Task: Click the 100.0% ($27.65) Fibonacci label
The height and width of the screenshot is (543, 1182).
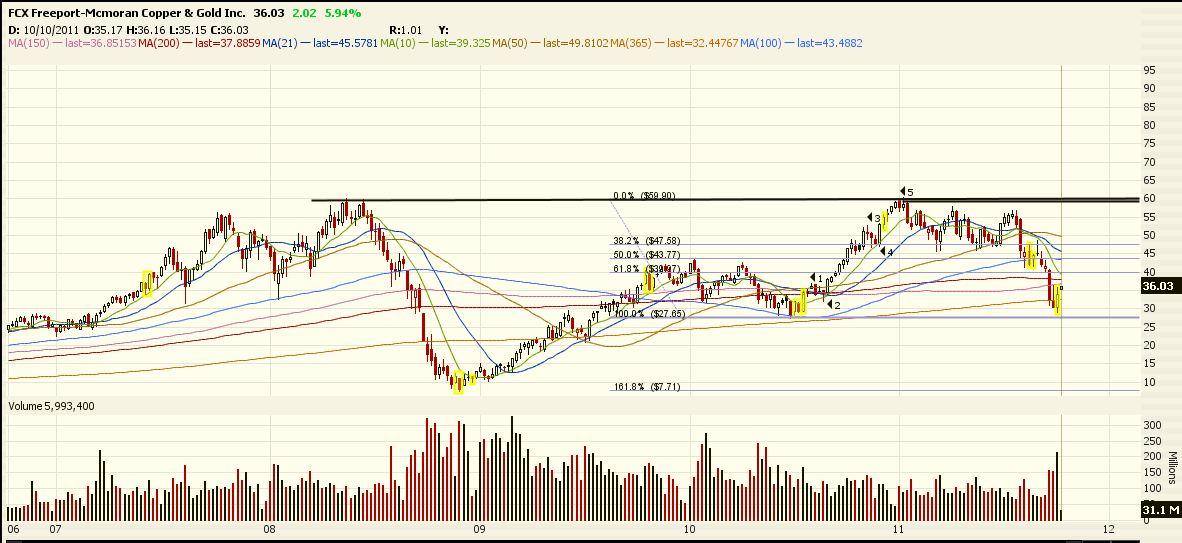Action: click(648, 313)
